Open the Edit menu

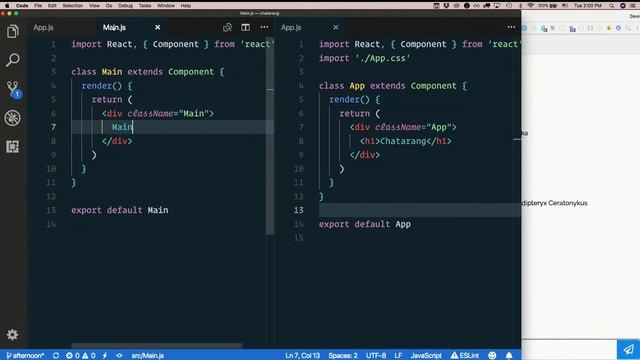tap(52, 6)
